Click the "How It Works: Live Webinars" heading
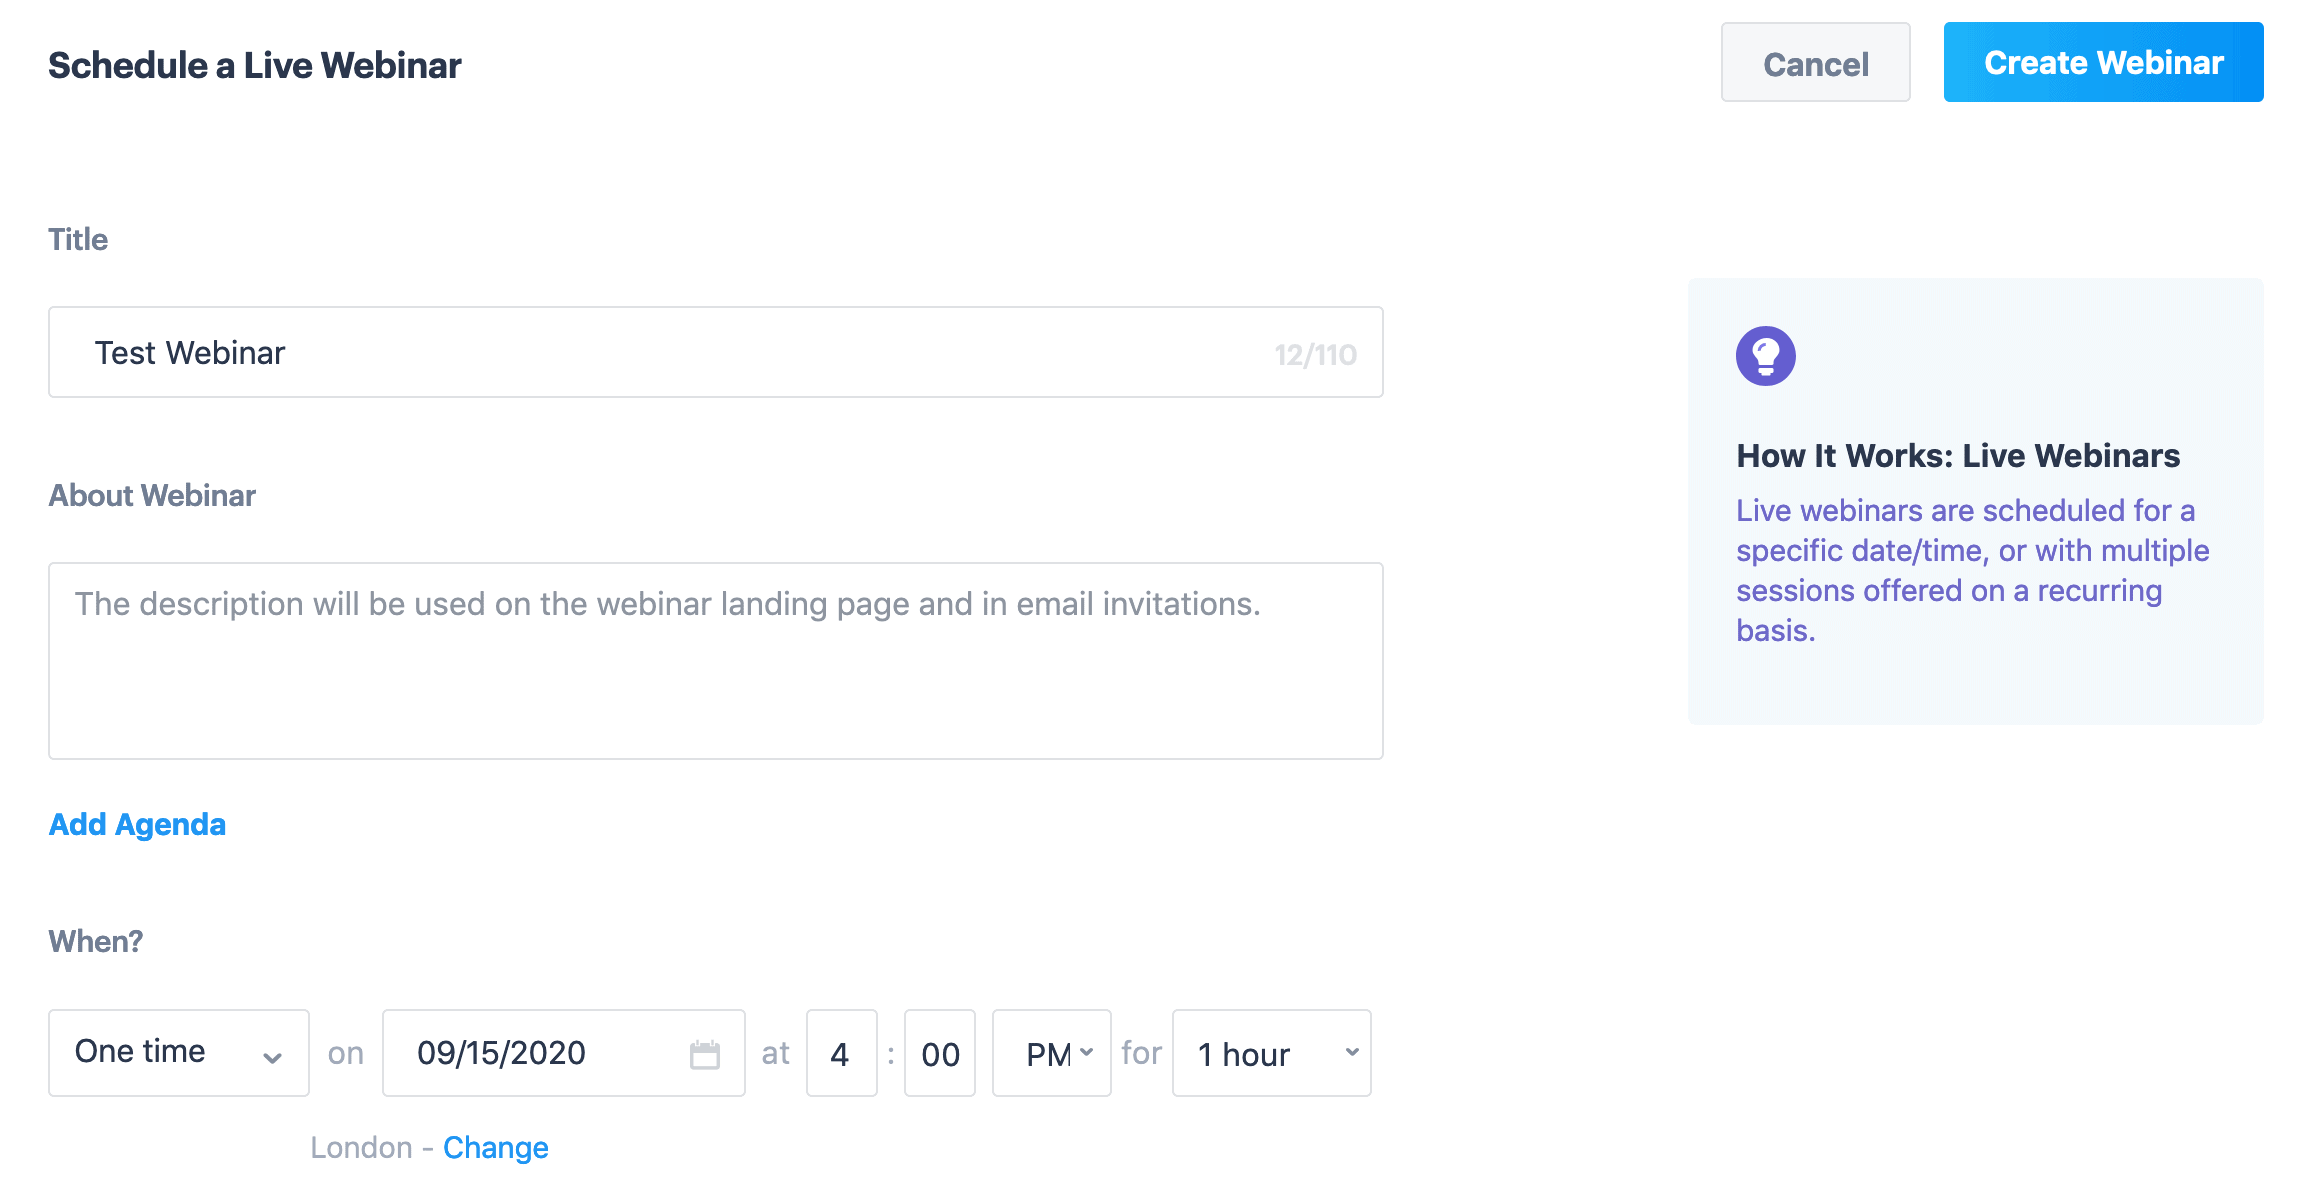 pyautogui.click(x=1957, y=456)
